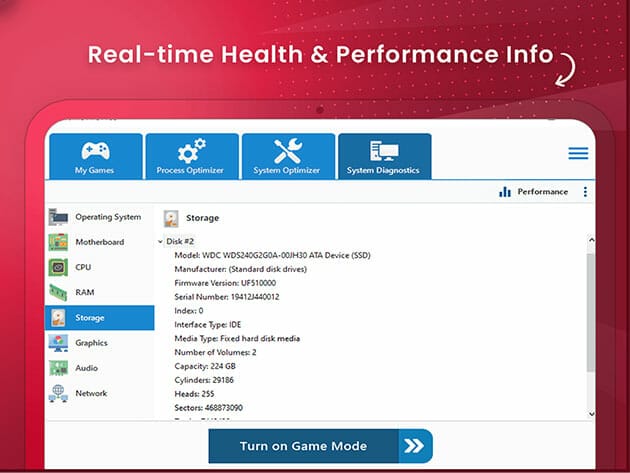Click the Performance bar chart icon
630x473 pixels.
pos(505,192)
